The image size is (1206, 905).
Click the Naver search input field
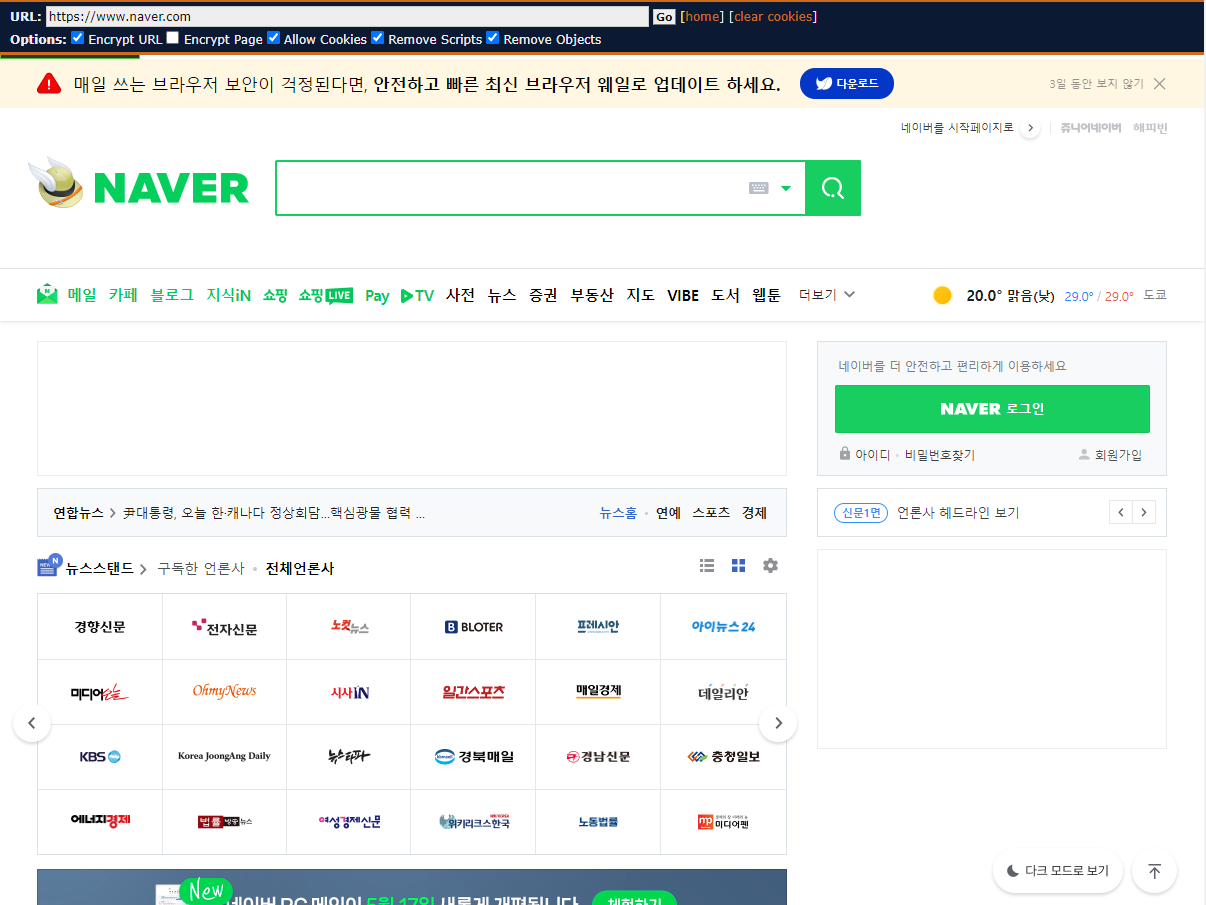point(510,188)
